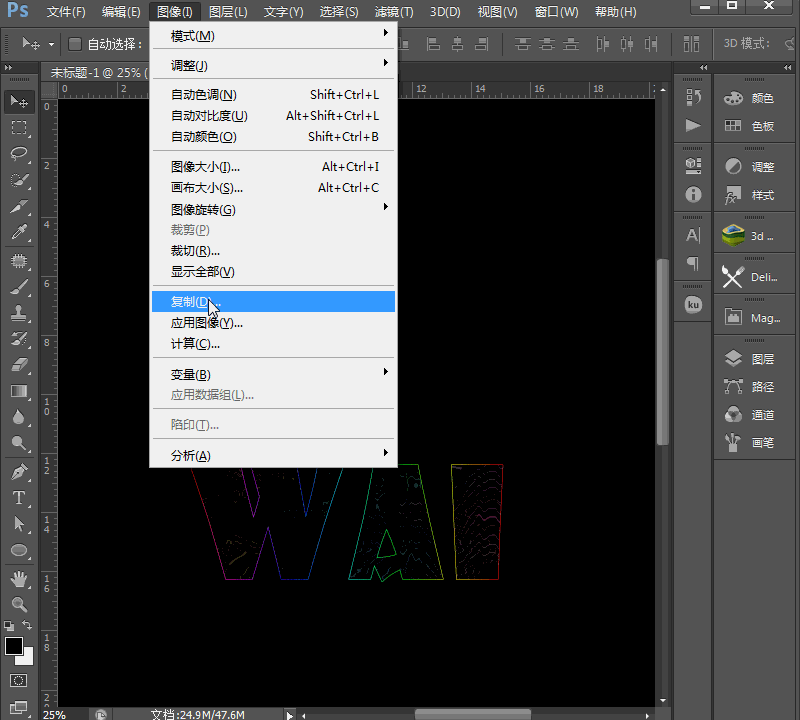Open the Character panel icon
Image resolution: width=800 pixels, height=720 pixels.
click(x=693, y=235)
